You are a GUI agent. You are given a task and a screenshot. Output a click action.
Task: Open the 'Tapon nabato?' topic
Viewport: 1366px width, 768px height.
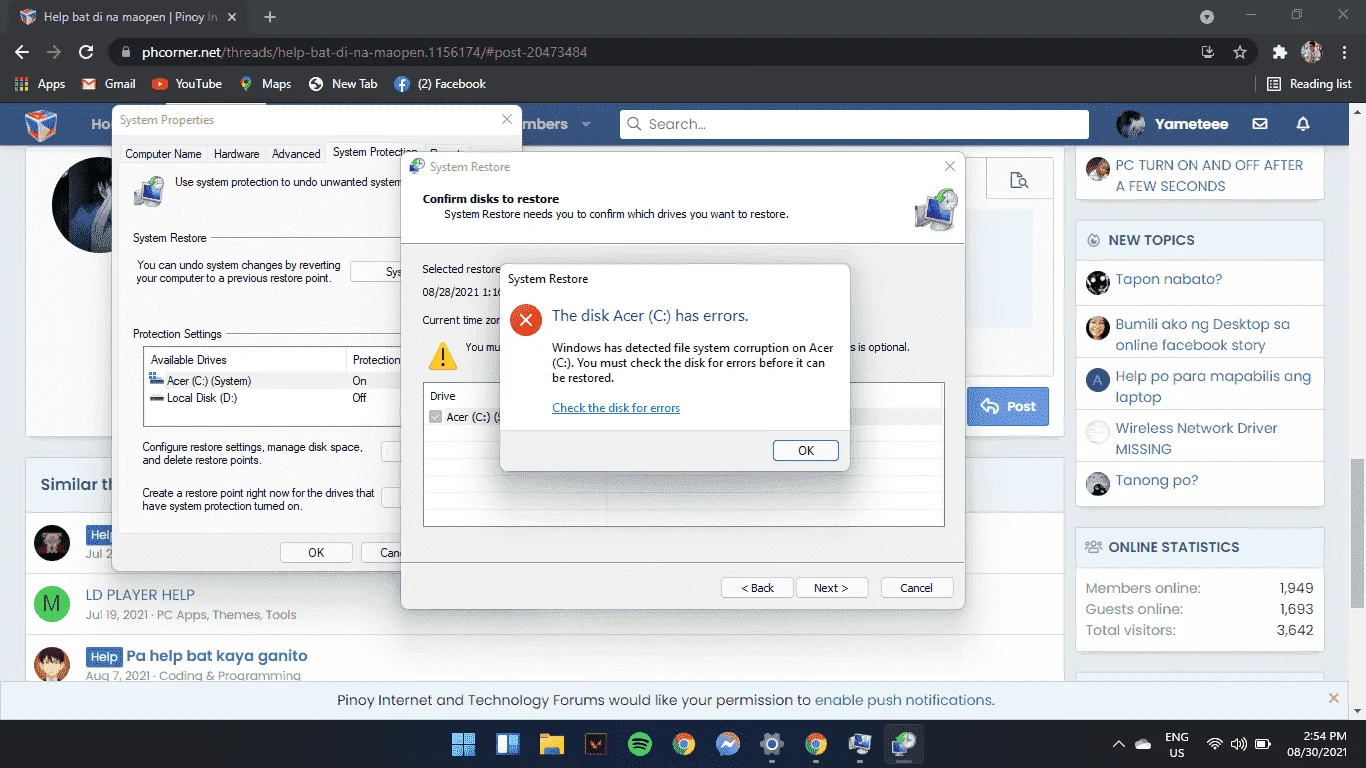pyautogui.click(x=1169, y=279)
